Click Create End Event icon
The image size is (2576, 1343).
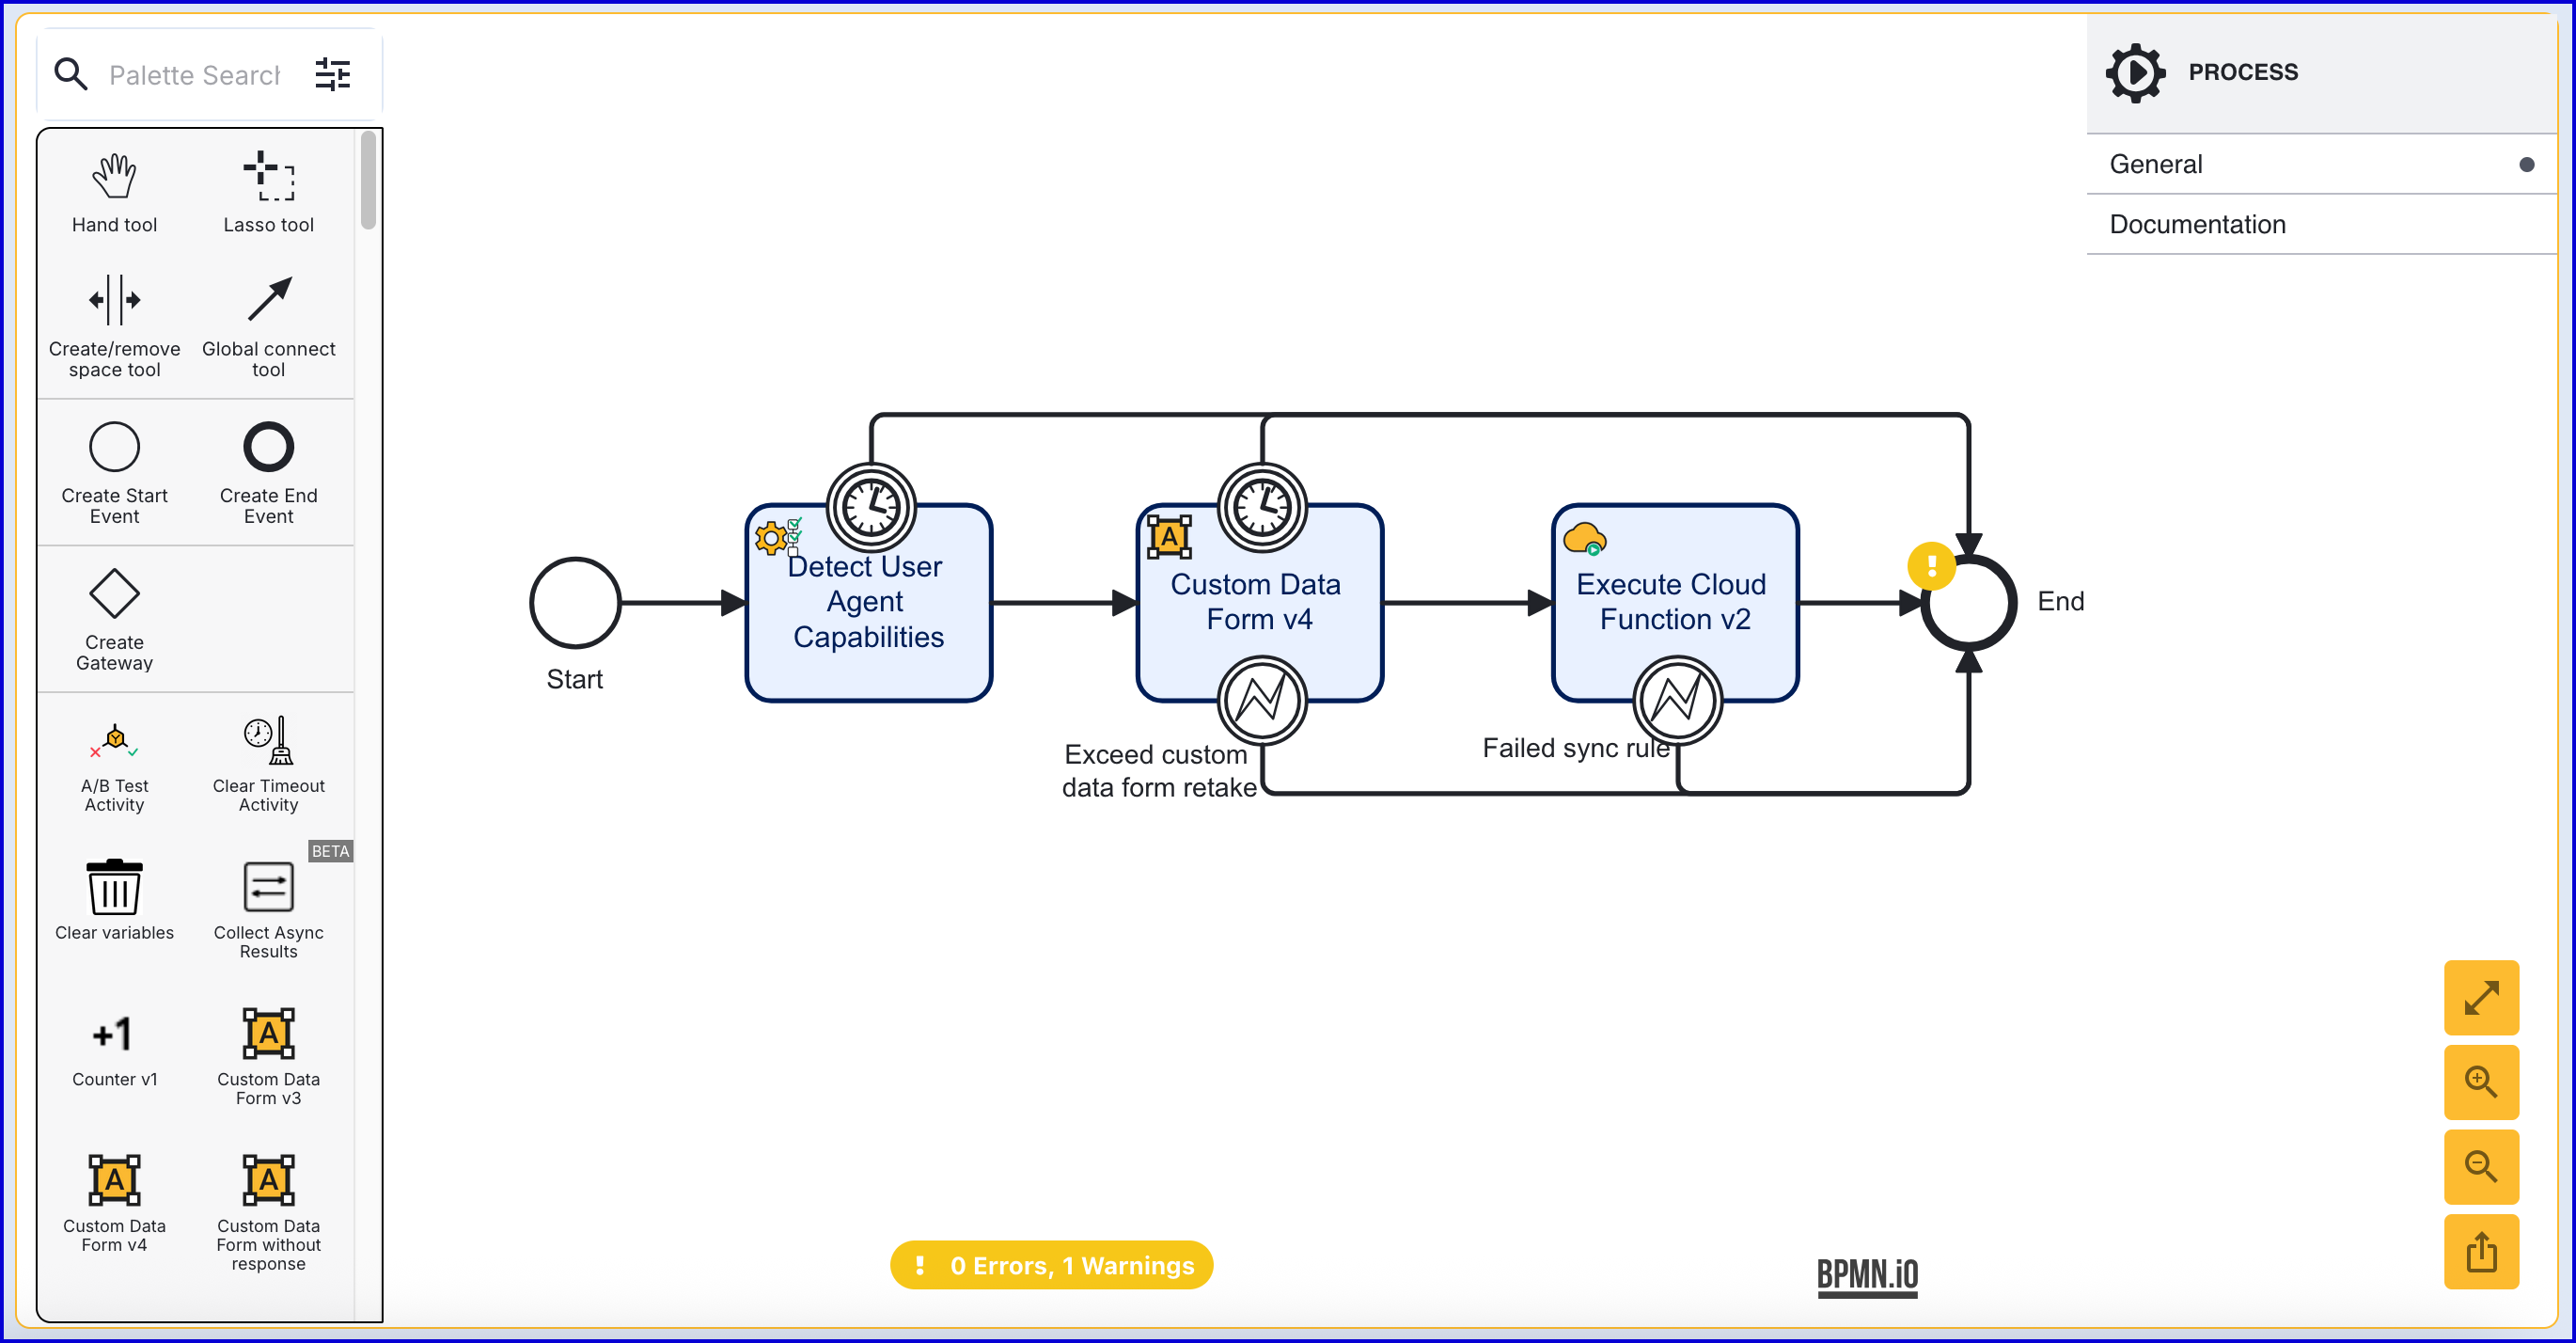point(268,447)
